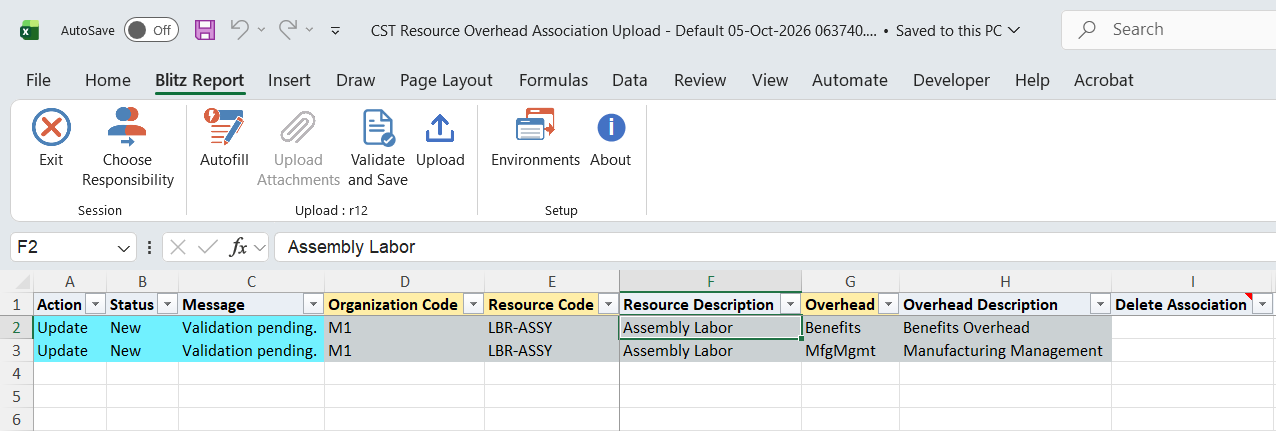Switch to the Home tab
1276x431 pixels.
(x=108, y=80)
